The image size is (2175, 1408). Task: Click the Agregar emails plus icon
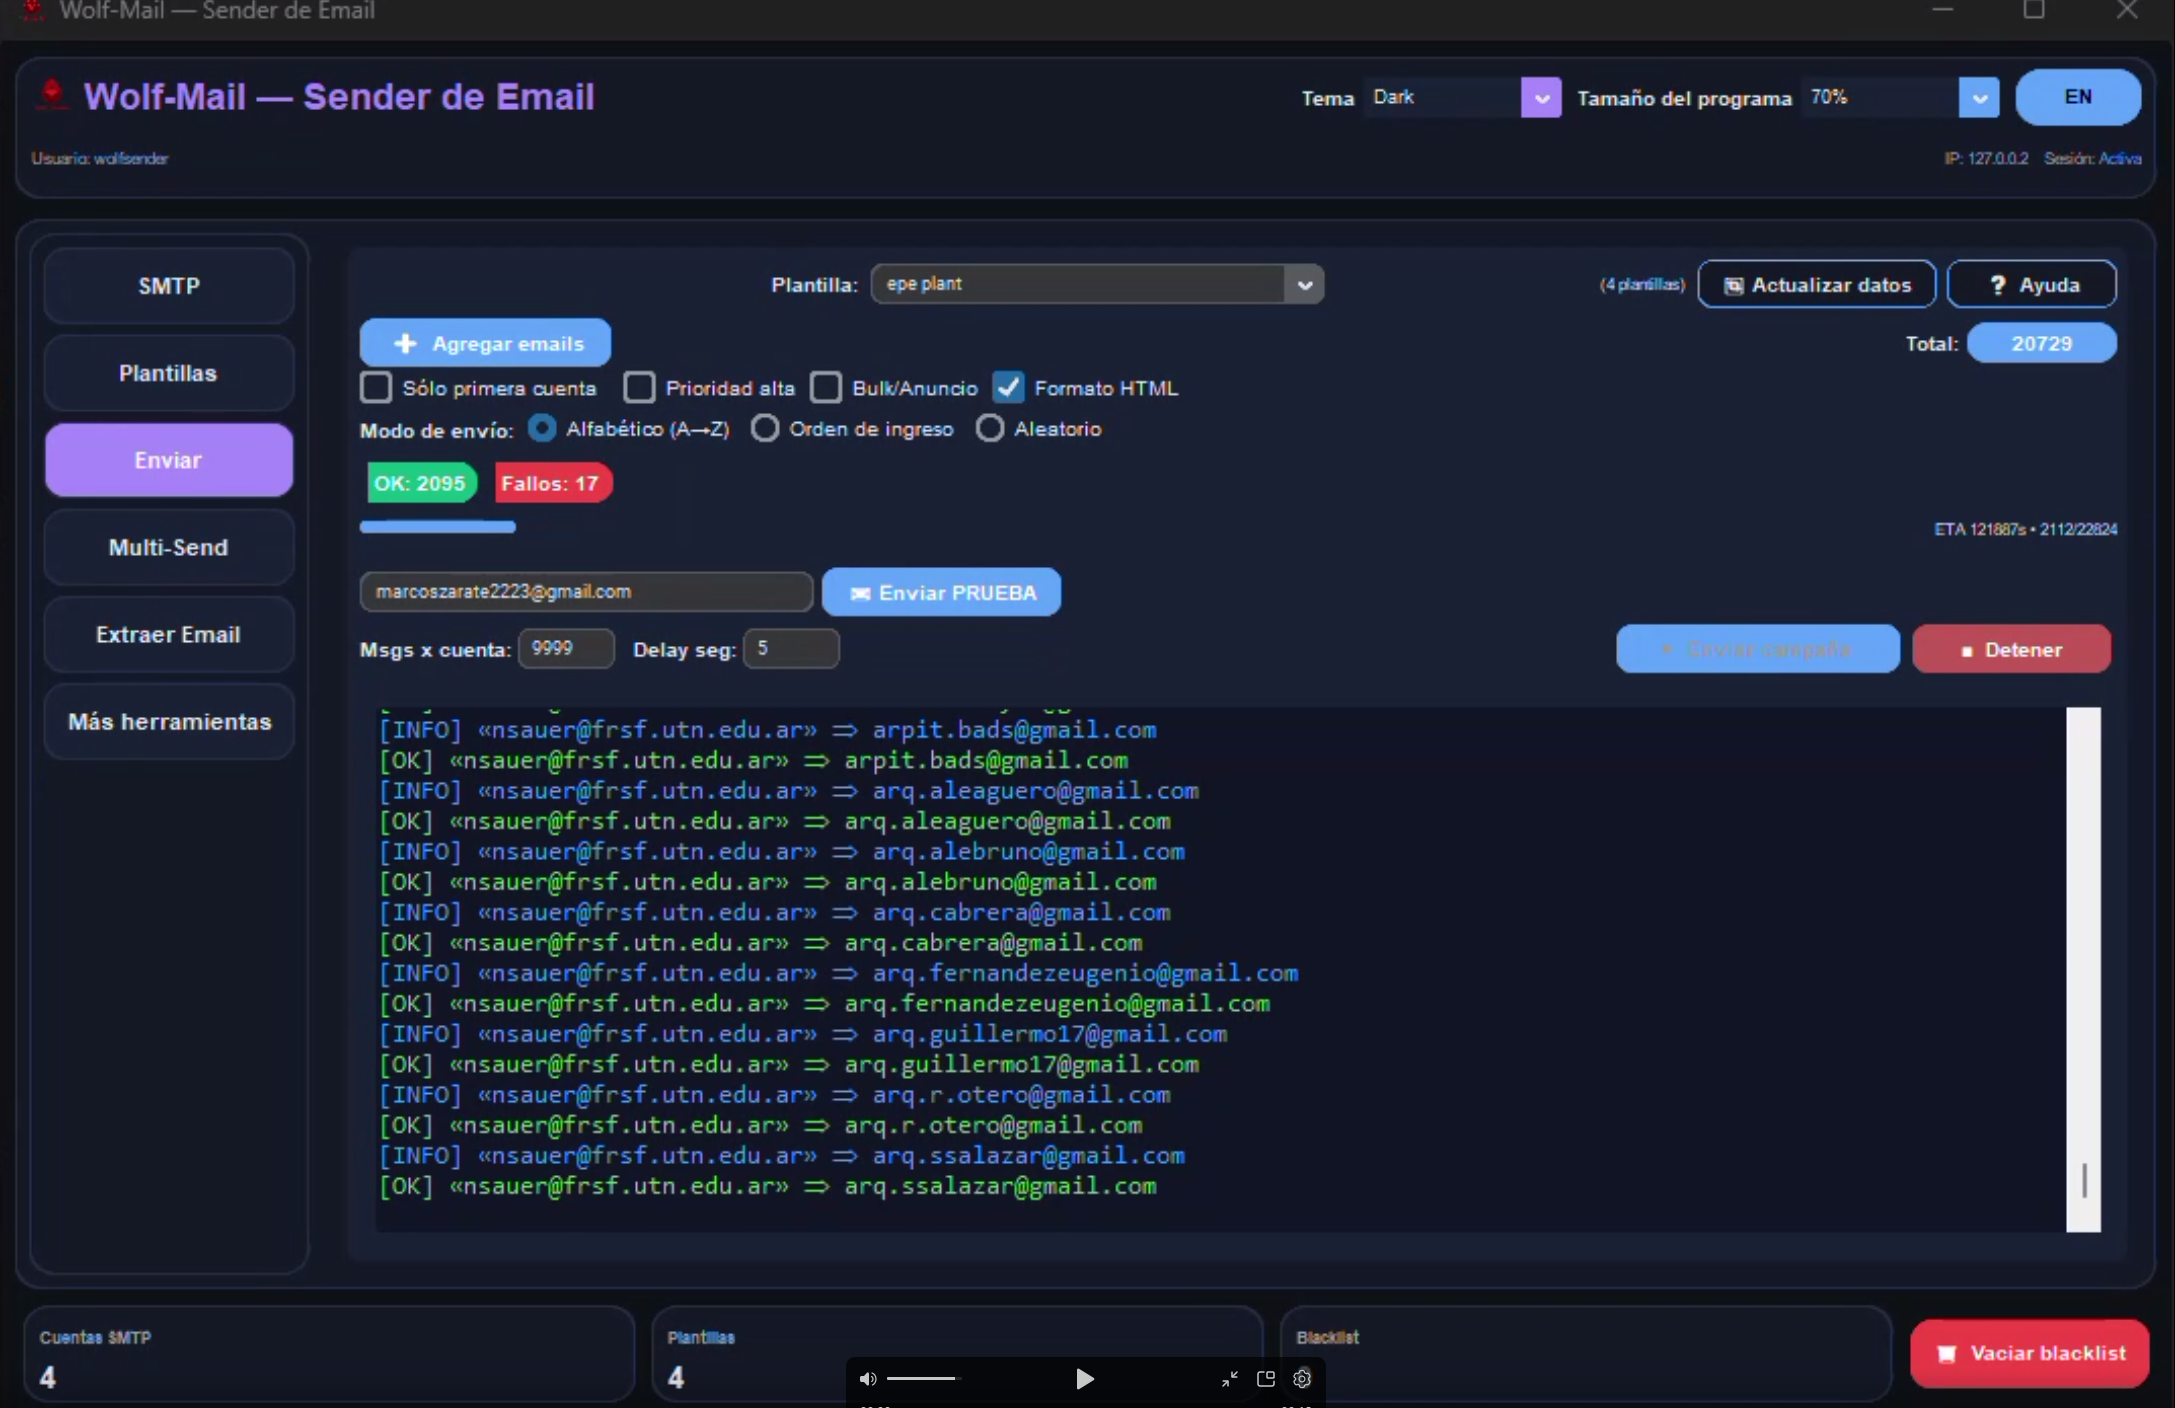pos(404,342)
